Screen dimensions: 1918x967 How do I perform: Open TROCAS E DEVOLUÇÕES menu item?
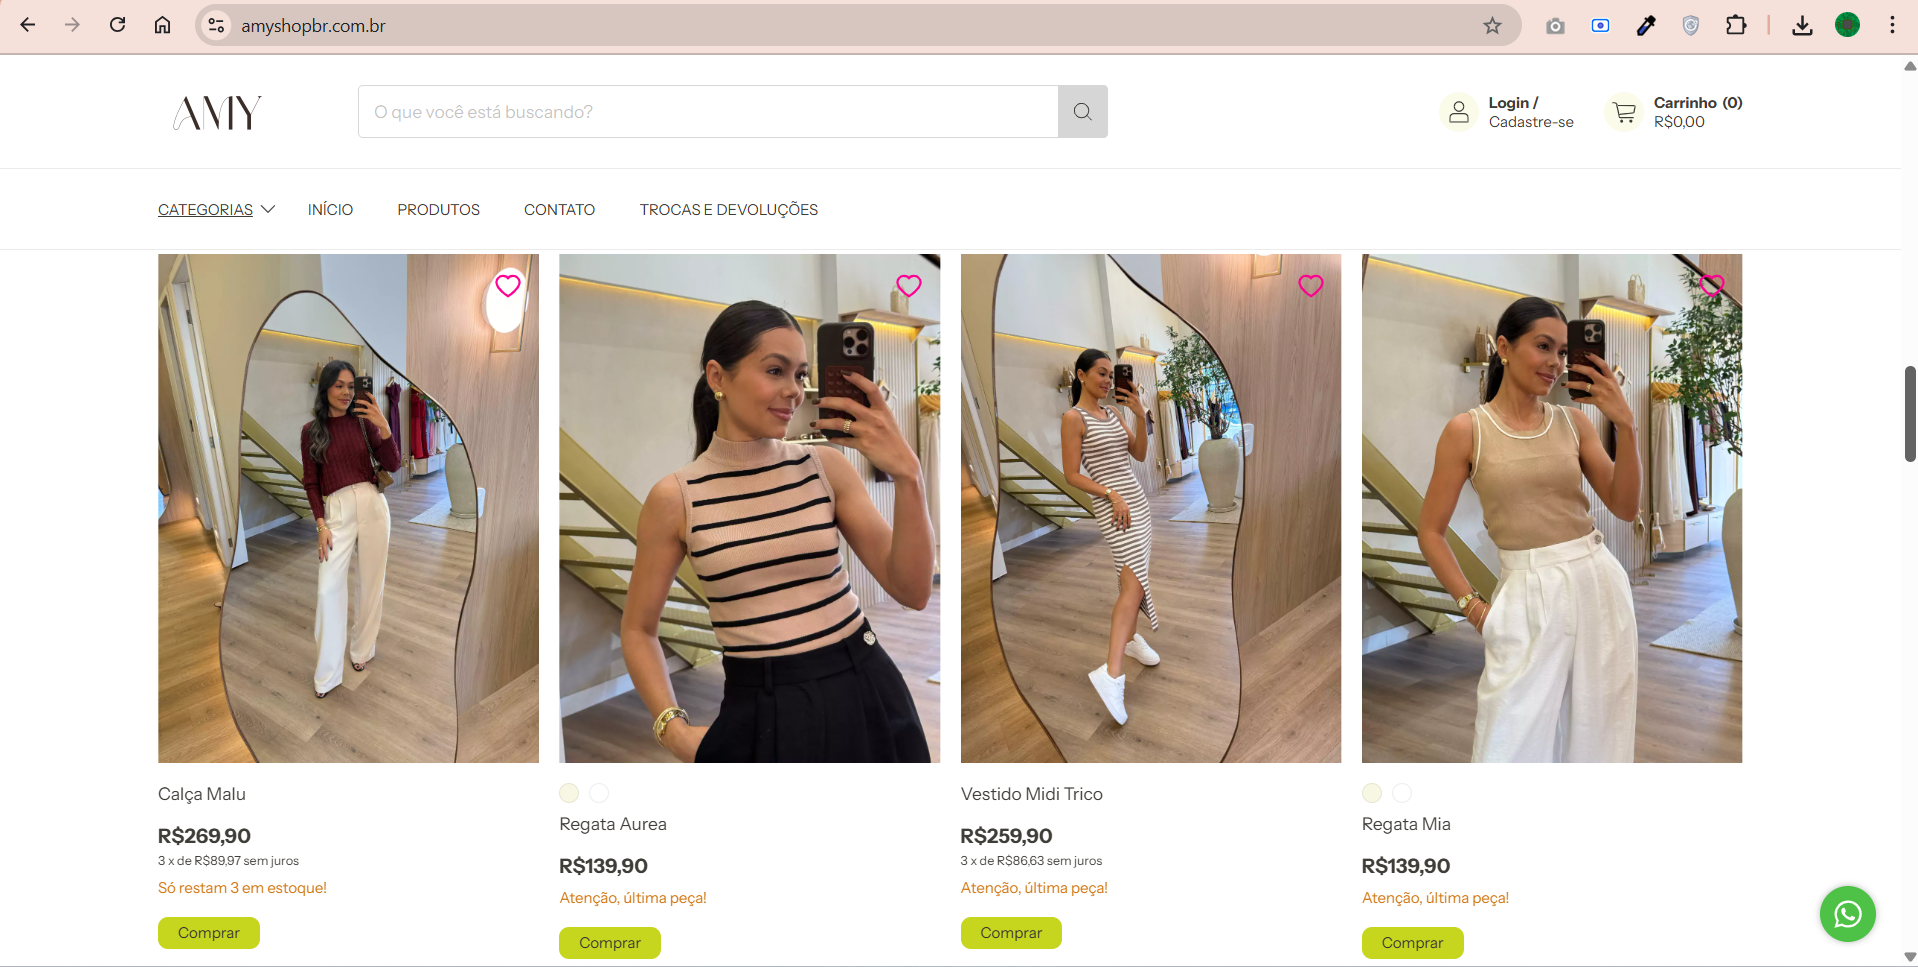729,210
